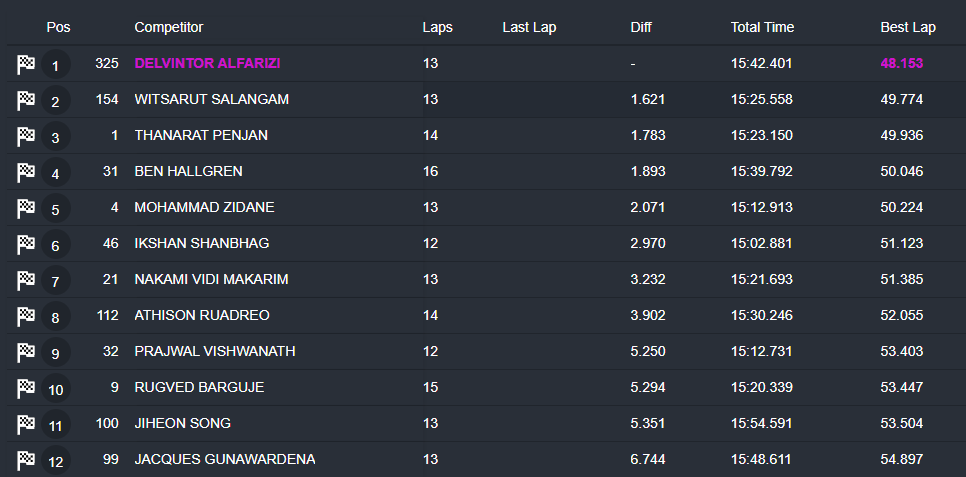Click the highlighted best lap 48.153
966x477 pixels.
tap(901, 63)
